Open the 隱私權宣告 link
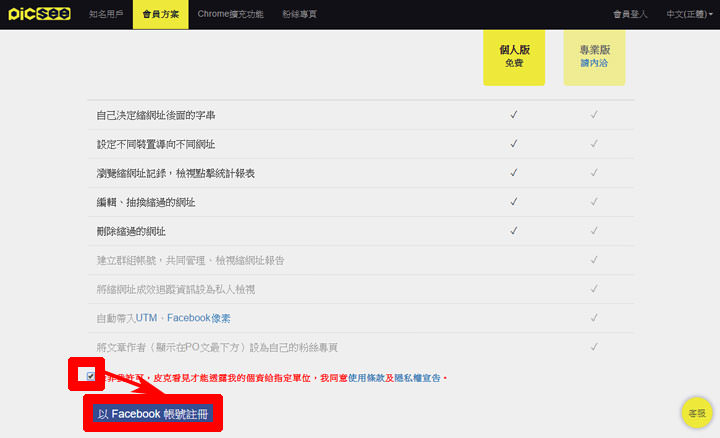 (x=417, y=378)
